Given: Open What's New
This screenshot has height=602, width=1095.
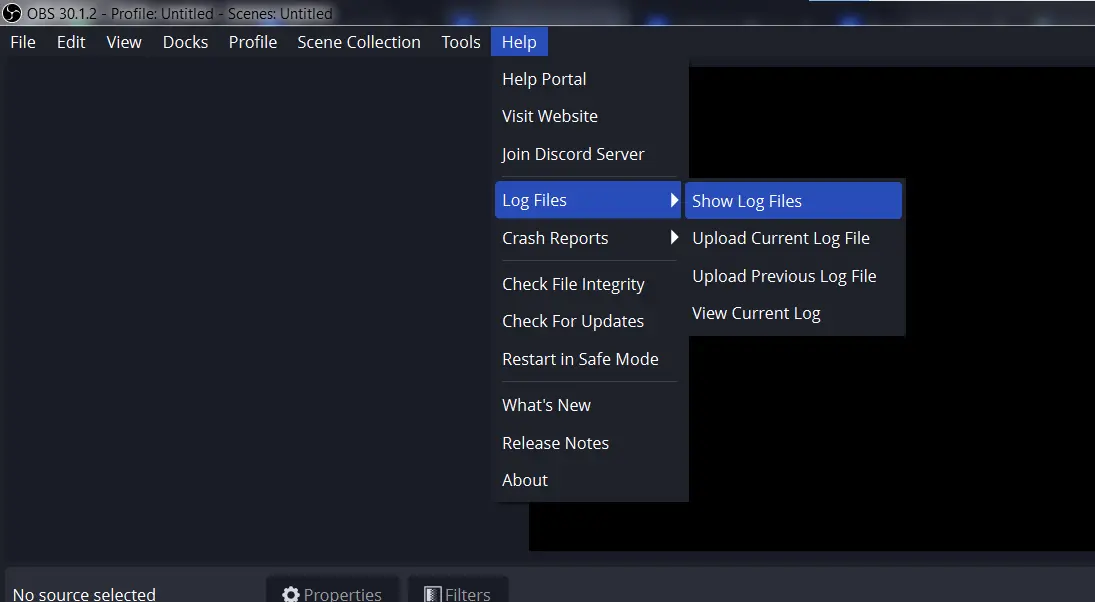Looking at the screenshot, I should coord(588,405).
